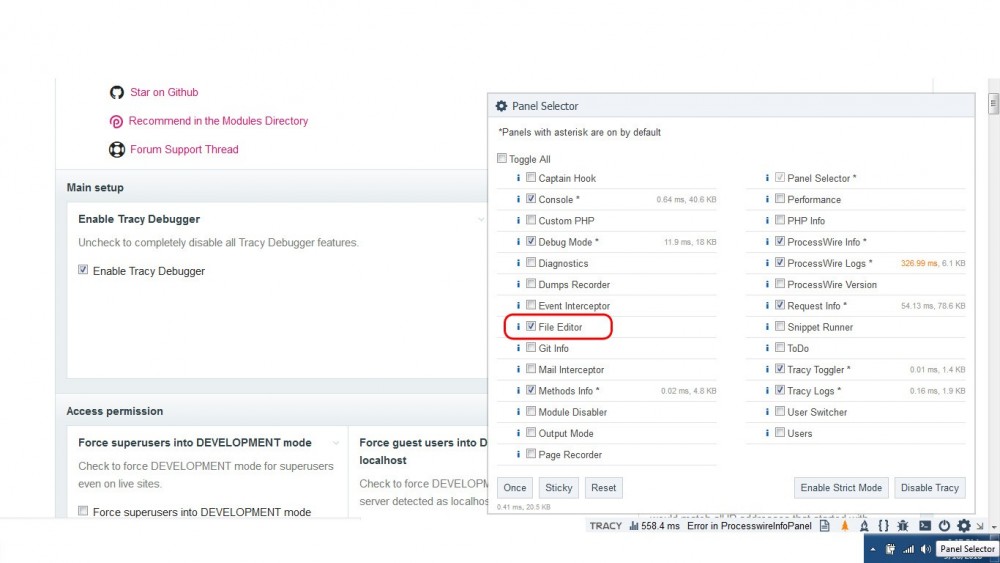Check the Toggle All checkbox
Screen dimensions: 1000x563
(x=502, y=159)
